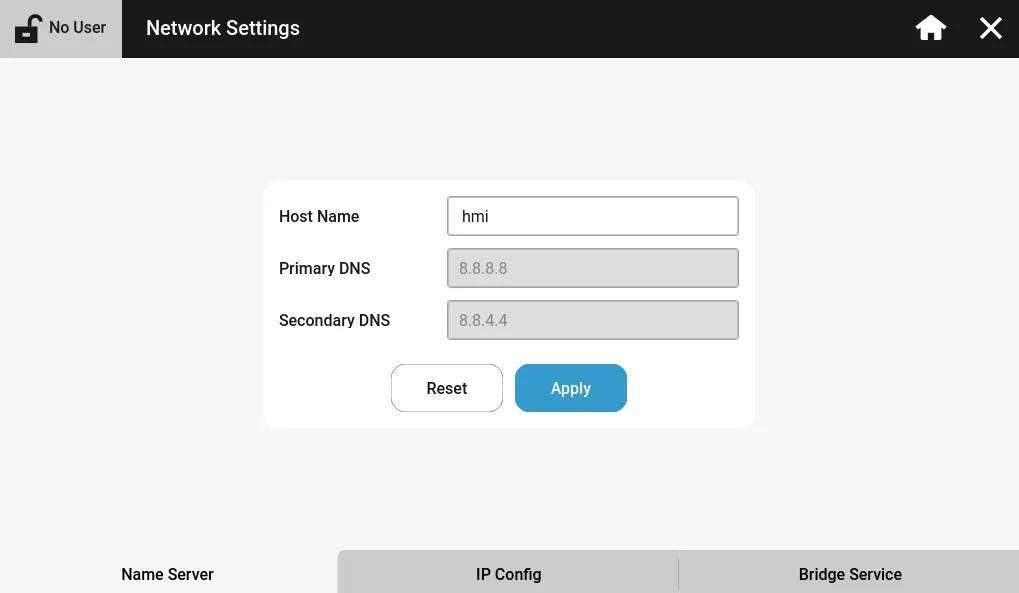
Task: Click the empty gray area above the form
Action: pyautogui.click(x=508, y=120)
